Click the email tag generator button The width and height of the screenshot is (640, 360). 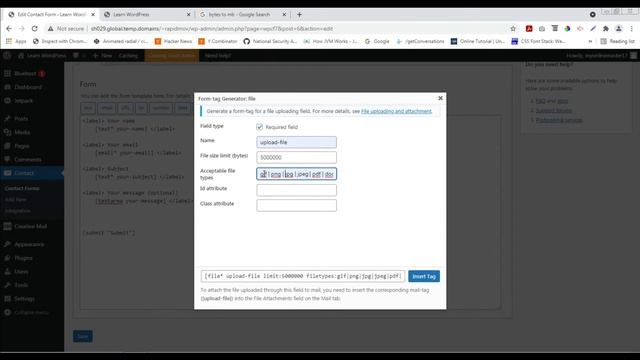coord(107,108)
